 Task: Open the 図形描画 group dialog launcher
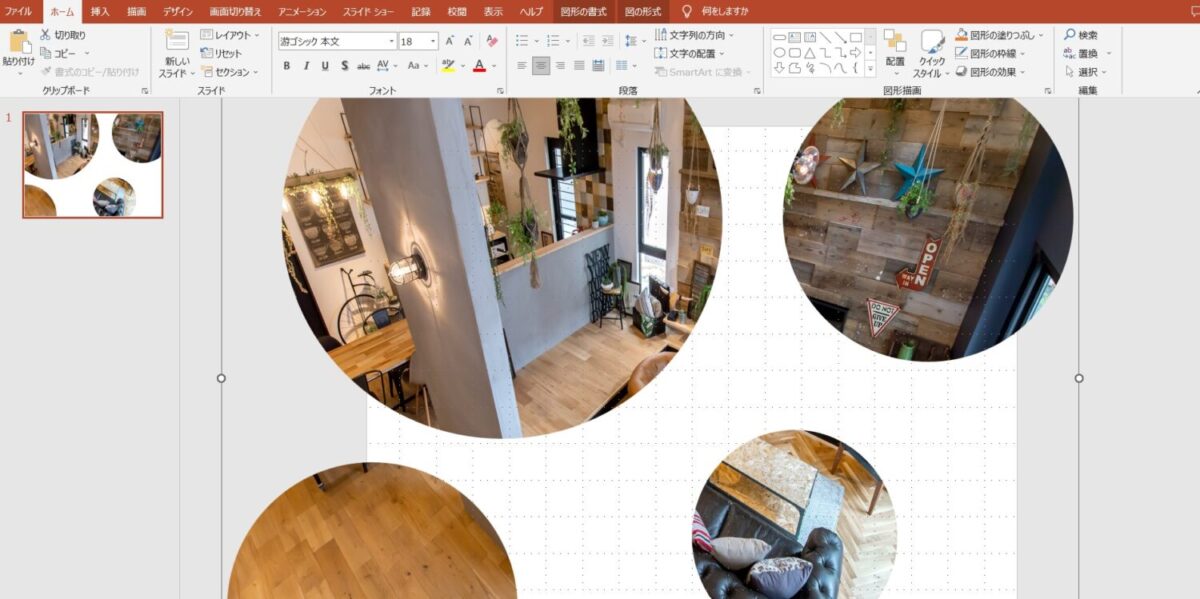[x=1046, y=91]
